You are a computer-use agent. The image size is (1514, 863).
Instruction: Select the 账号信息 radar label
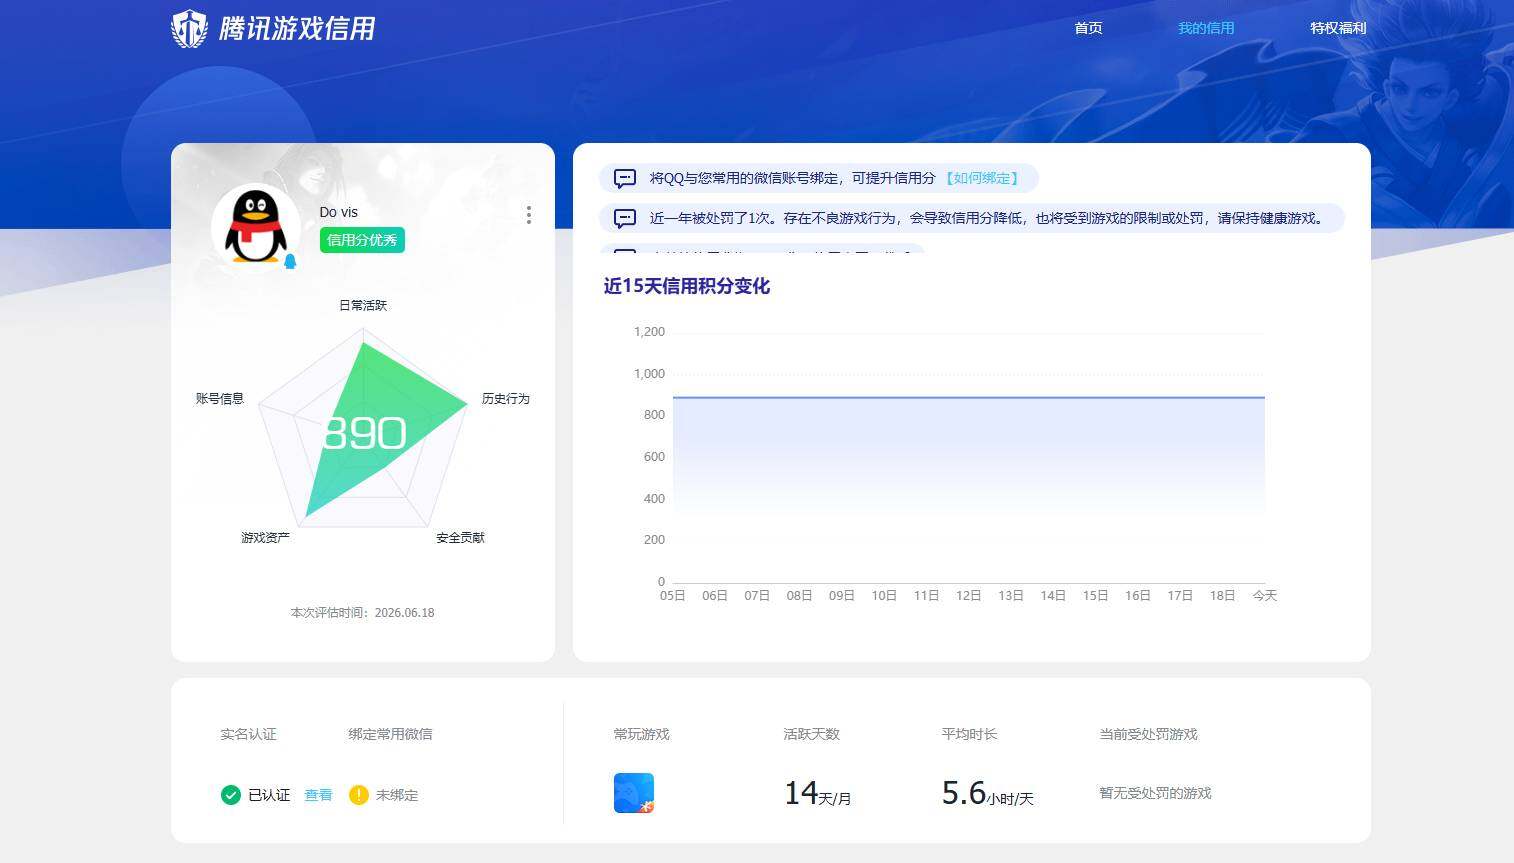tap(219, 398)
